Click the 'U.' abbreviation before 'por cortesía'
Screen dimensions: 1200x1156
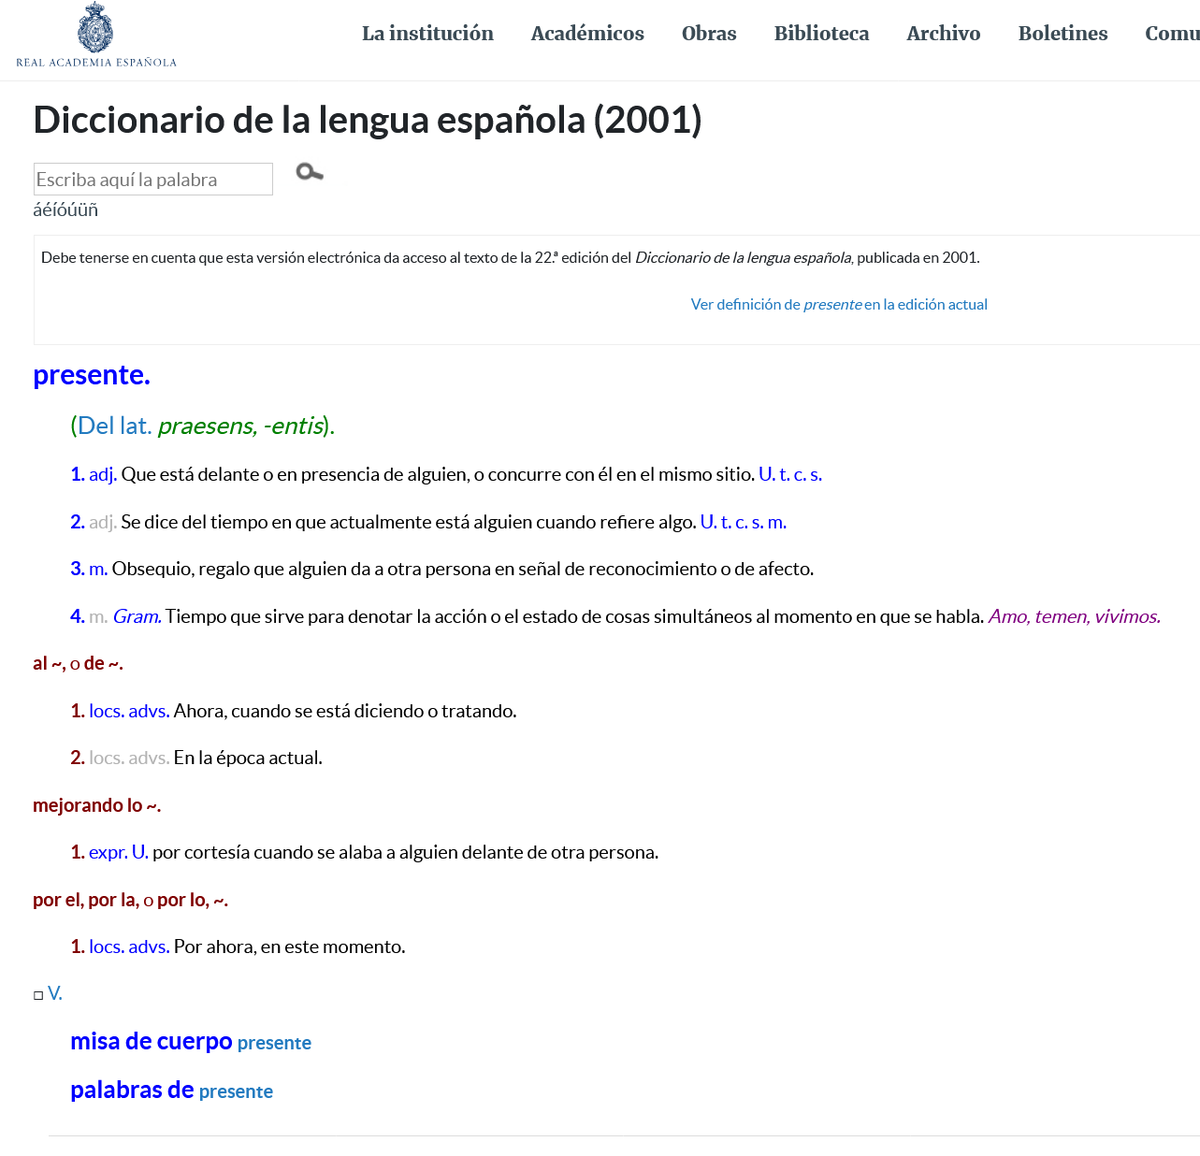140,852
